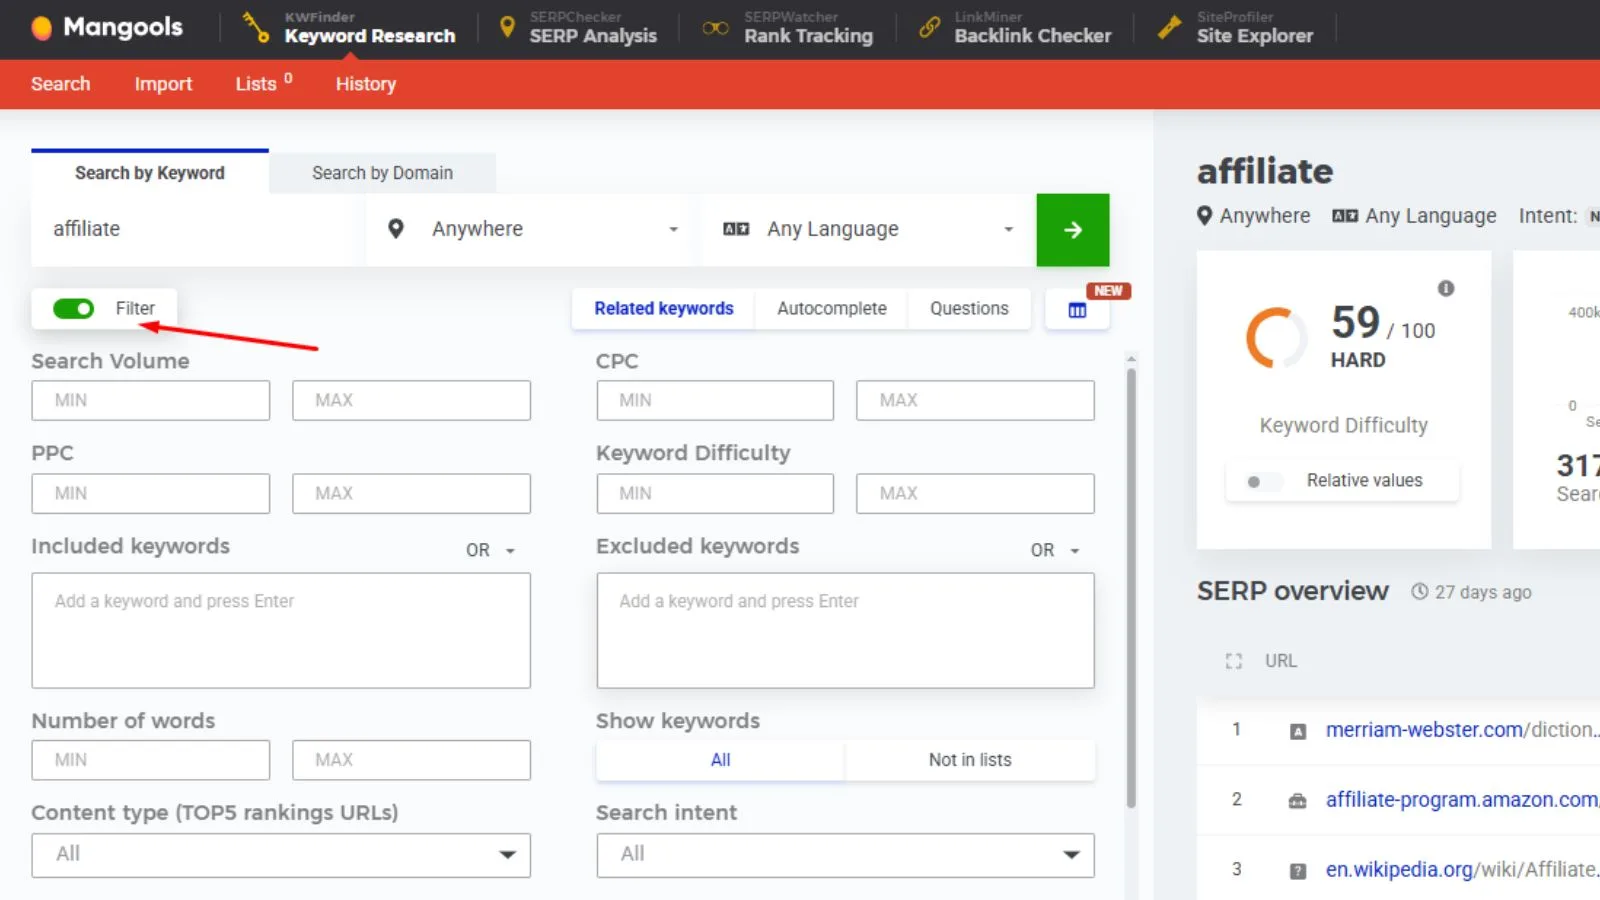Click the keyword input containing affiliate

tap(198, 229)
